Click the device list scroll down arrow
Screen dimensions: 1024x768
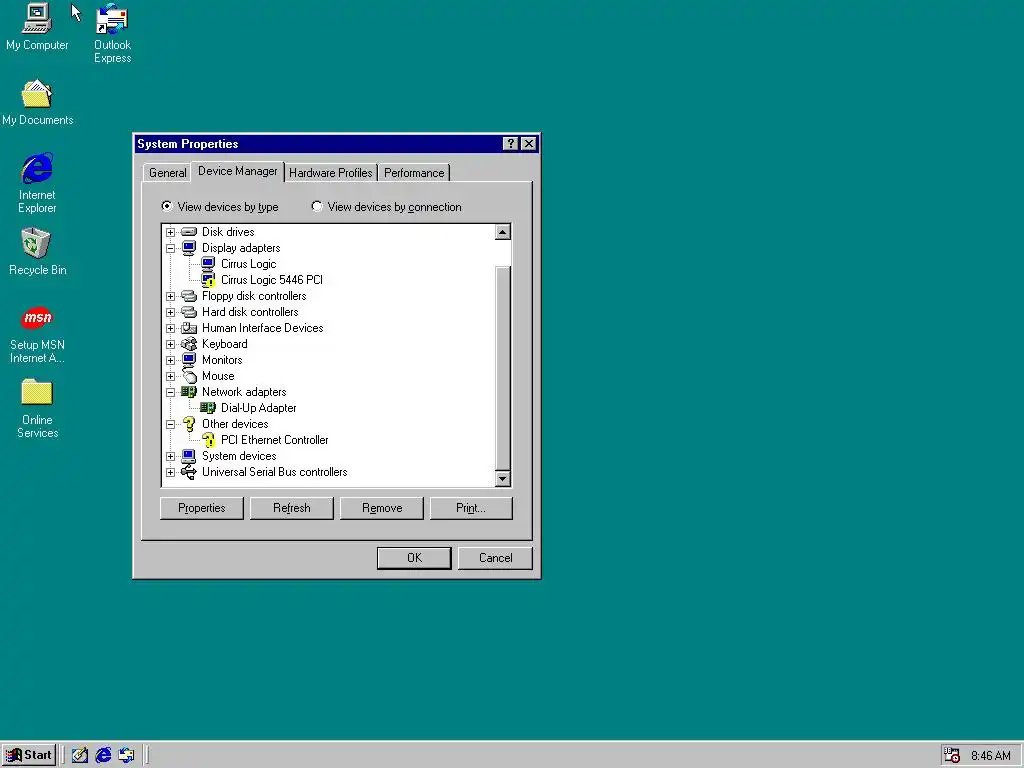click(502, 479)
